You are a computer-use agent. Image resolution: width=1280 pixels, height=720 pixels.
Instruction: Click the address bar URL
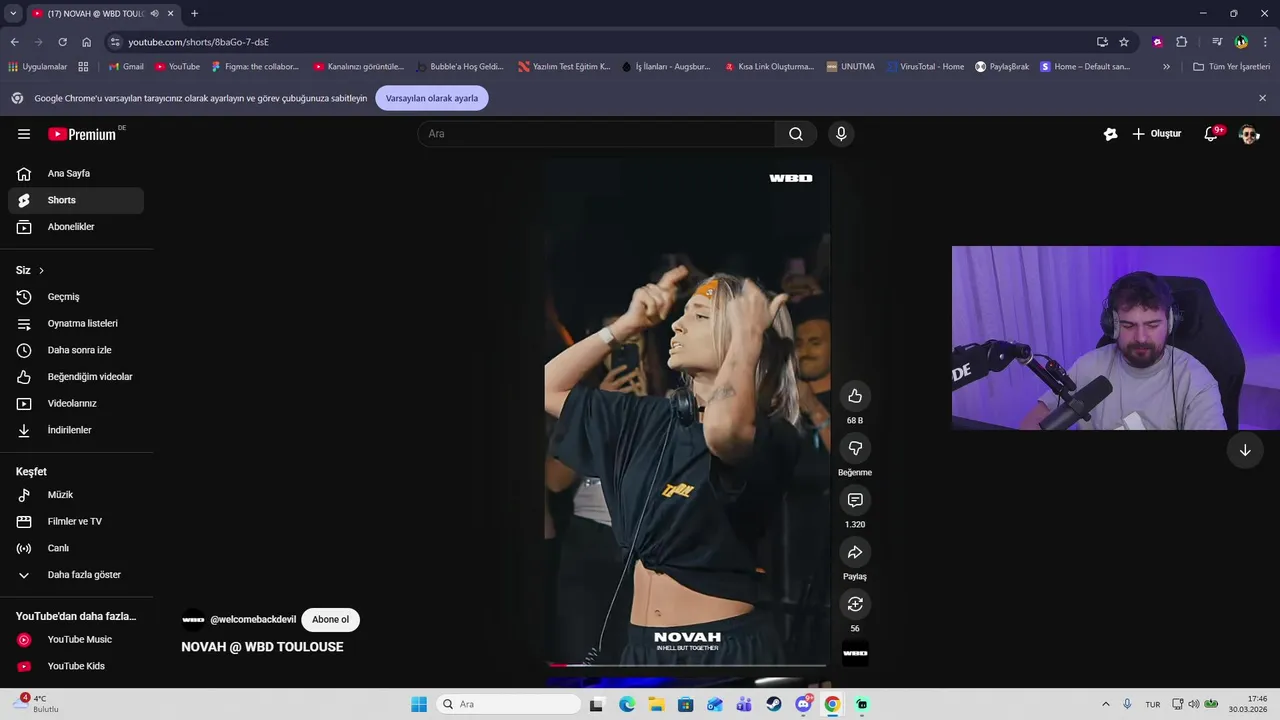click(x=198, y=42)
